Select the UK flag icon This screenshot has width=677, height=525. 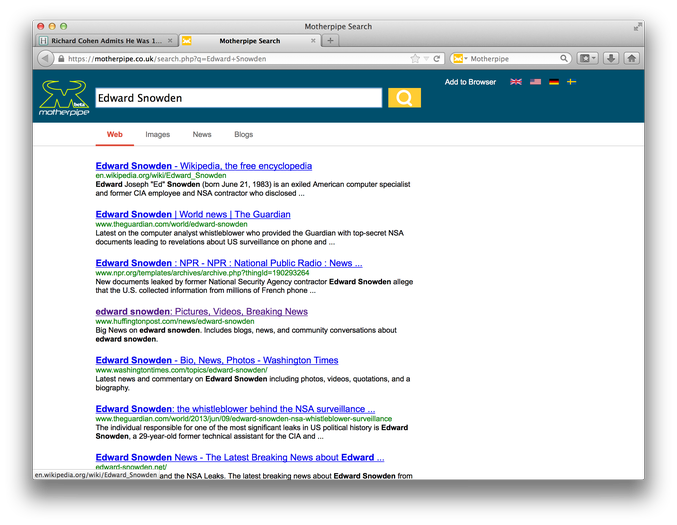[x=516, y=82]
